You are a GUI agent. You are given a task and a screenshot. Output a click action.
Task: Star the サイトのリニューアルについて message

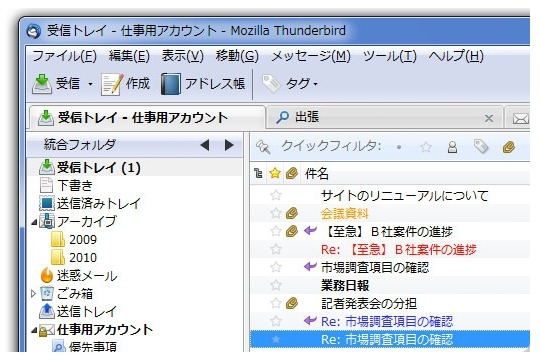(276, 195)
